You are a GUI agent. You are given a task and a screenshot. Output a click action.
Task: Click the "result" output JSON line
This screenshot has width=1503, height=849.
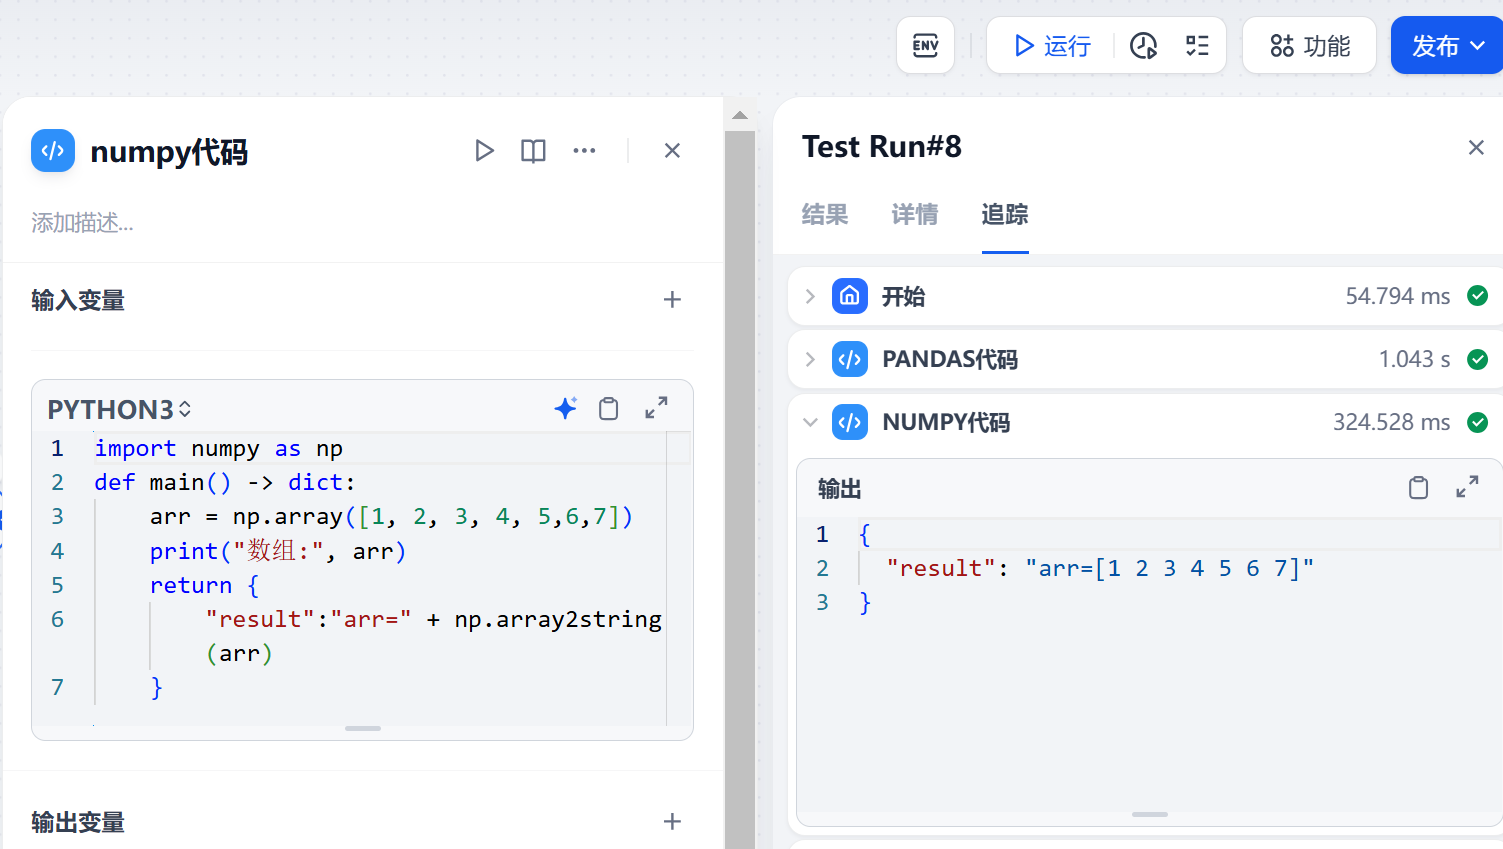1100,568
